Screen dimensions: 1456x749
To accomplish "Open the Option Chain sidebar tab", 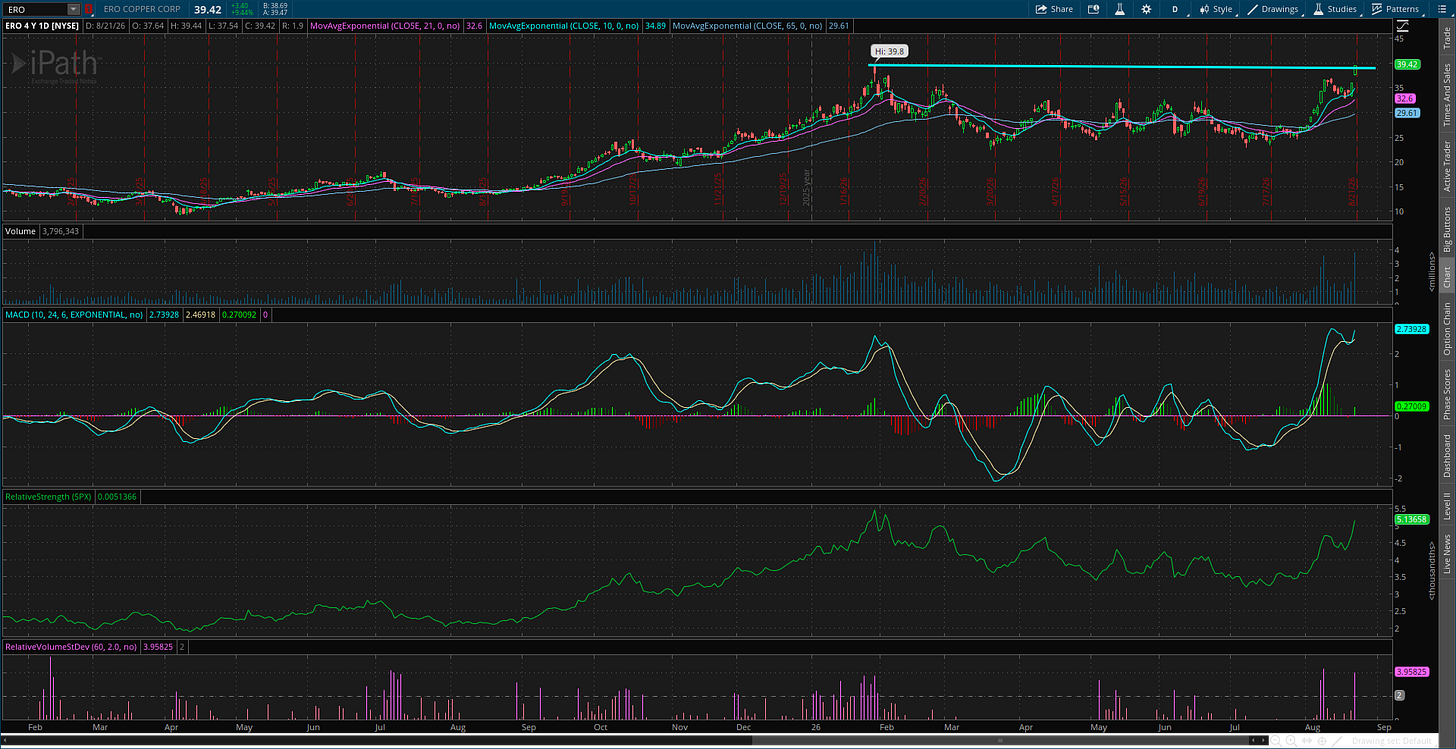I will 1445,328.
